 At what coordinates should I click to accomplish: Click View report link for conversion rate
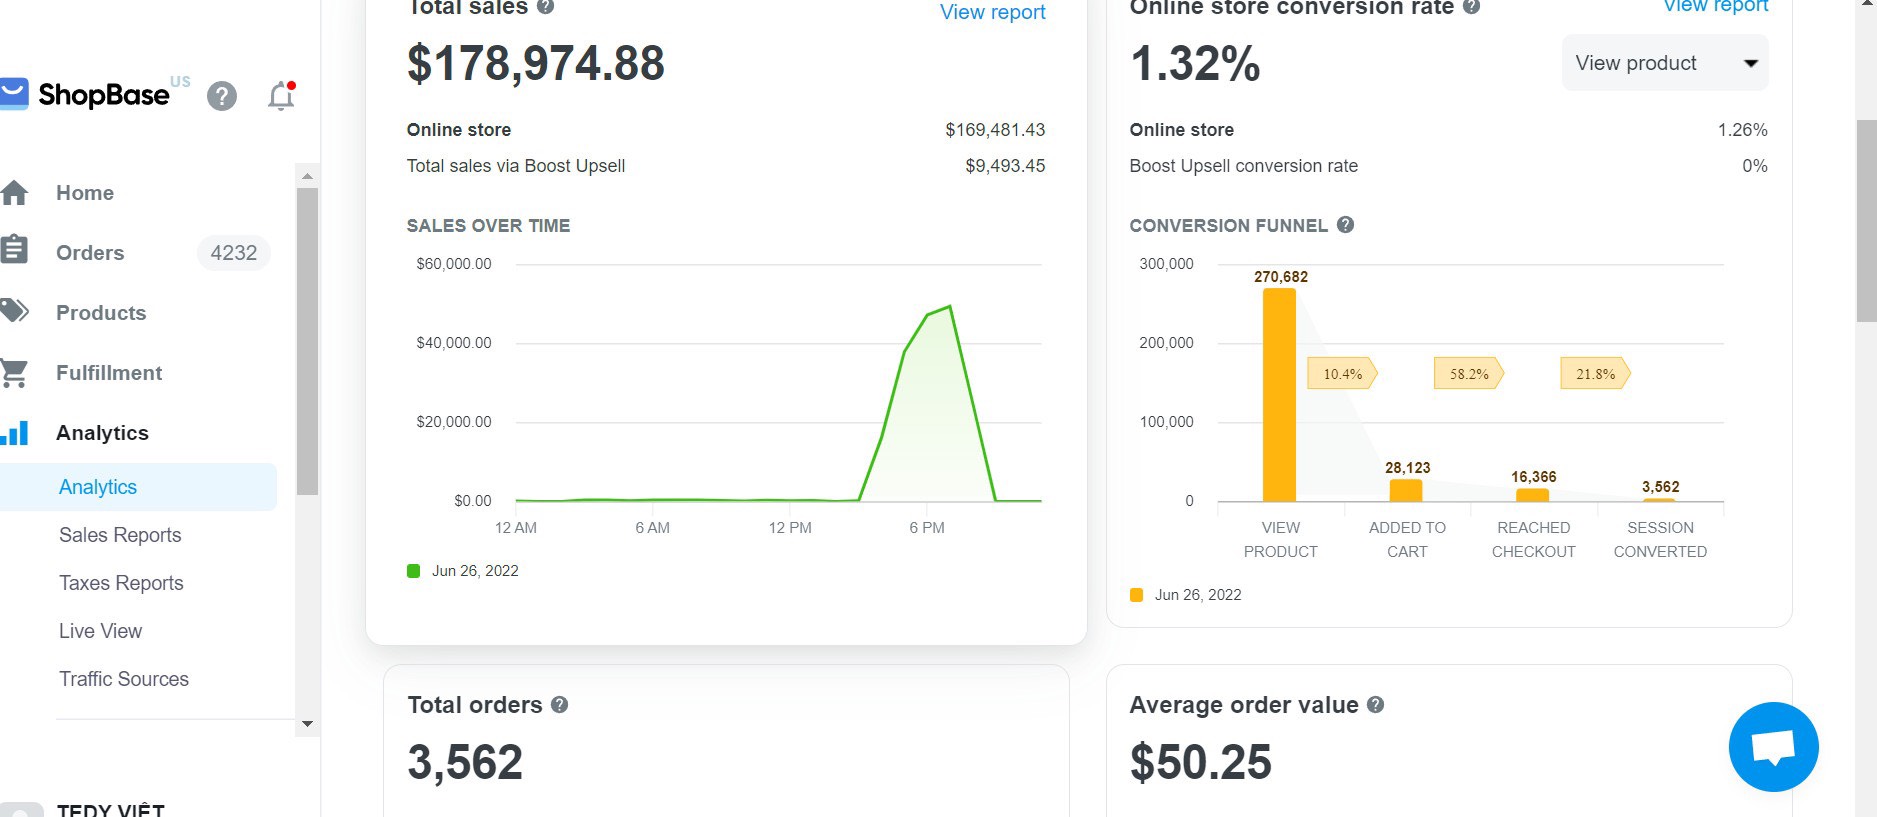(1715, 6)
